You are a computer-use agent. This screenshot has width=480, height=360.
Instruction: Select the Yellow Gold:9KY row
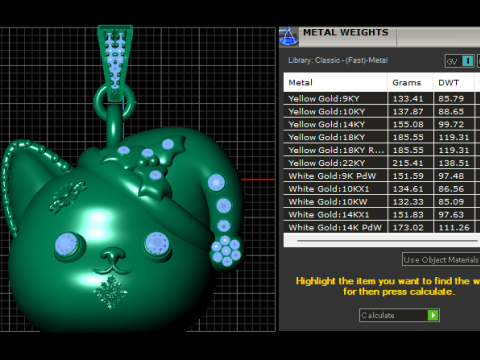pyautogui.click(x=382, y=99)
